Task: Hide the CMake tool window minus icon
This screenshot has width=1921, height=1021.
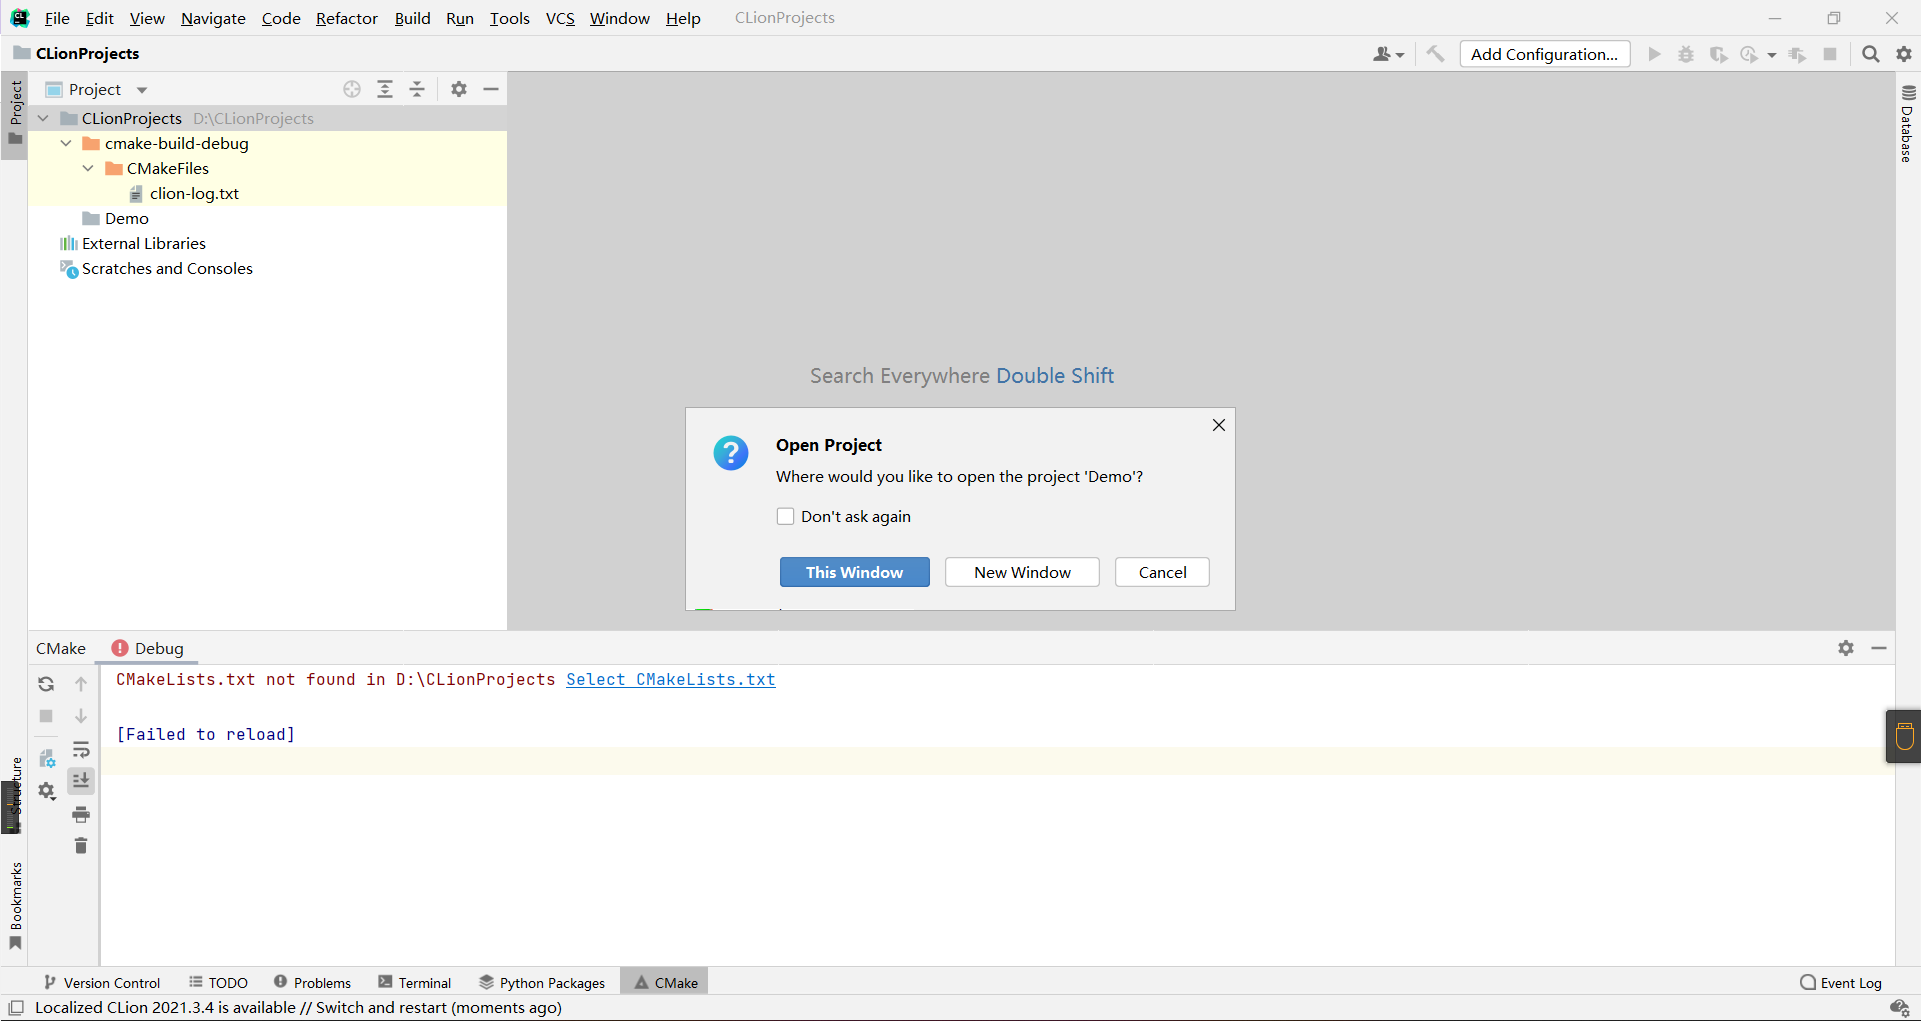Action: [x=1879, y=648]
